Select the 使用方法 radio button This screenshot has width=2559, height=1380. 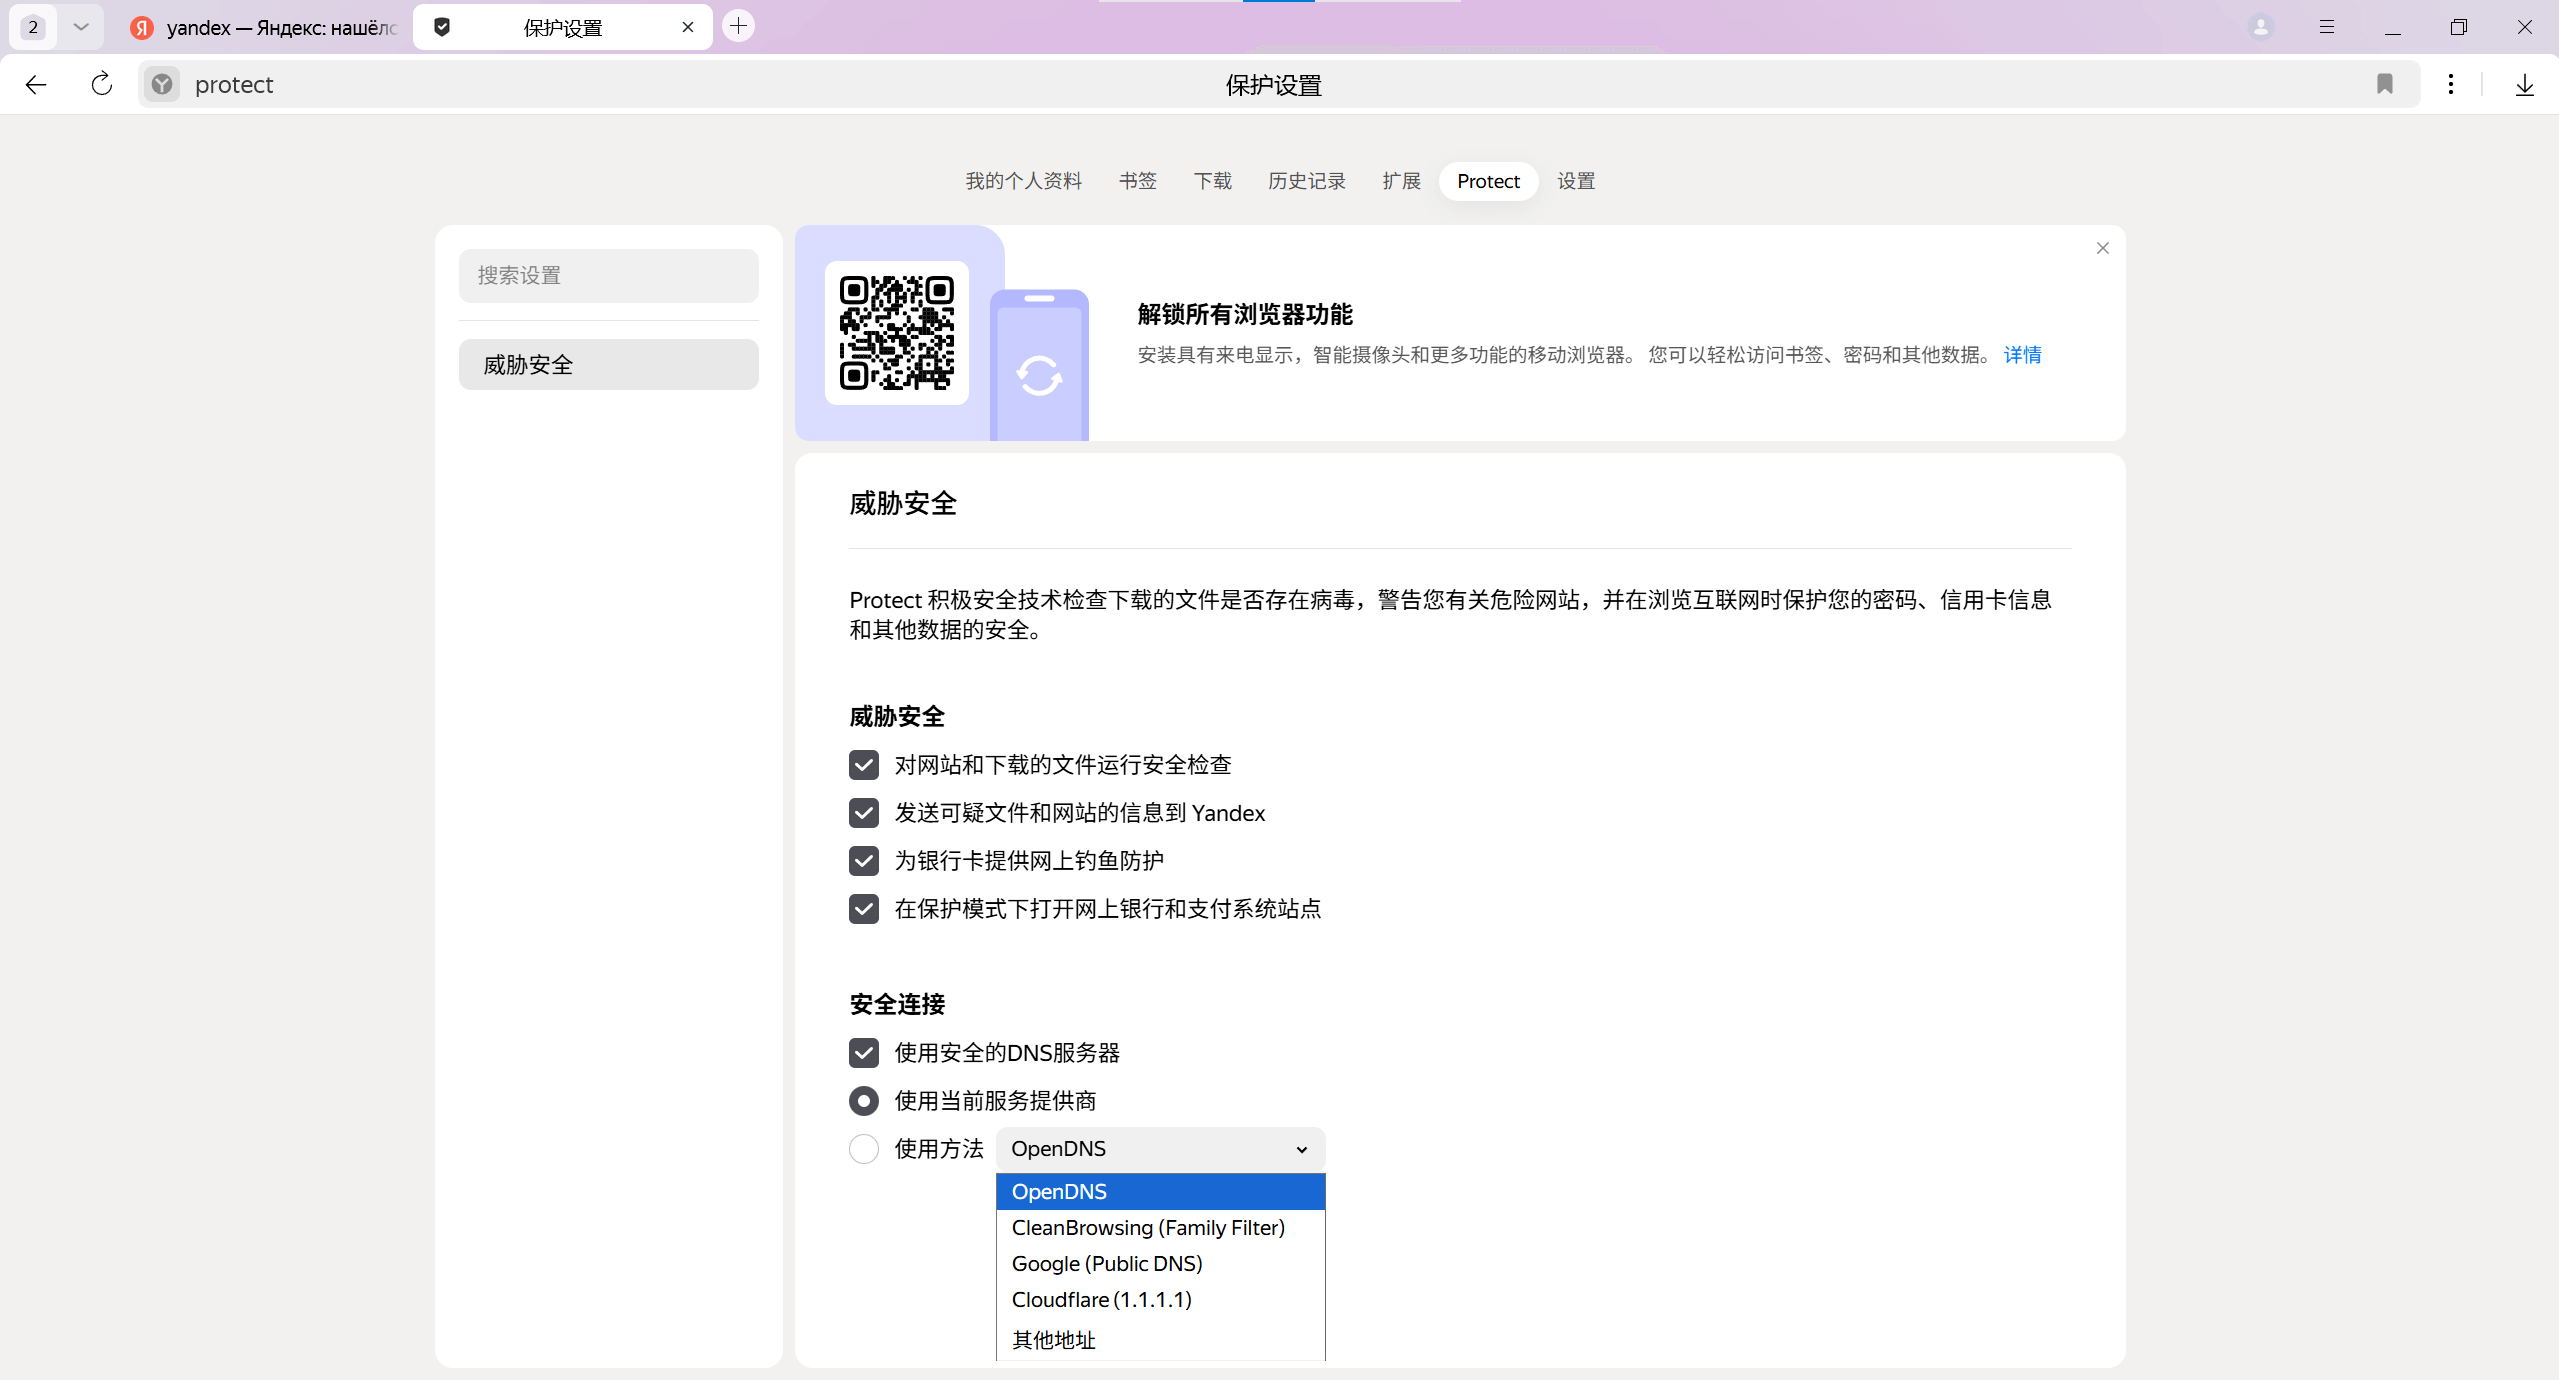[863, 1149]
